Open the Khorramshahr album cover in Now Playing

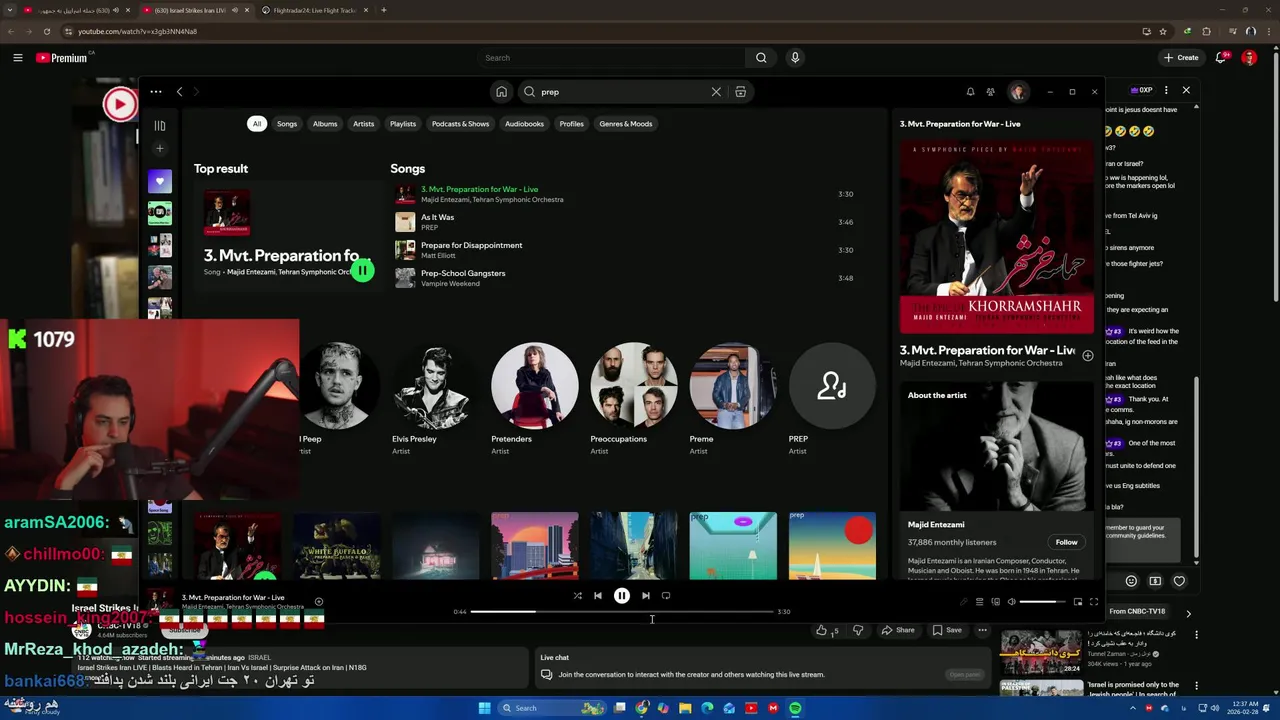click(x=997, y=236)
